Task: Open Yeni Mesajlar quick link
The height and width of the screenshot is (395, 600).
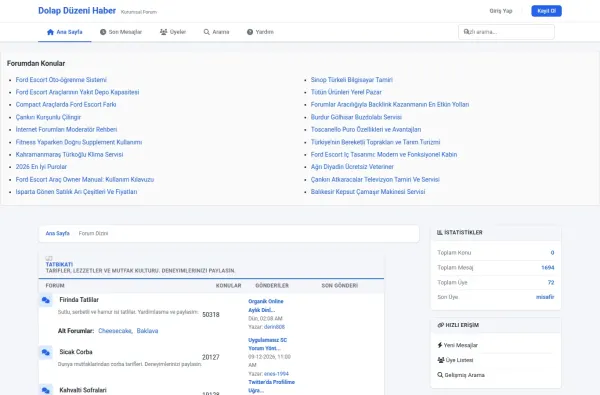Action: [461, 345]
